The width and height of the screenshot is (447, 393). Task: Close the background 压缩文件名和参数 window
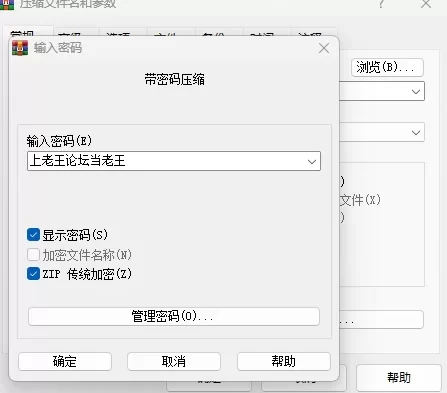pos(426,4)
